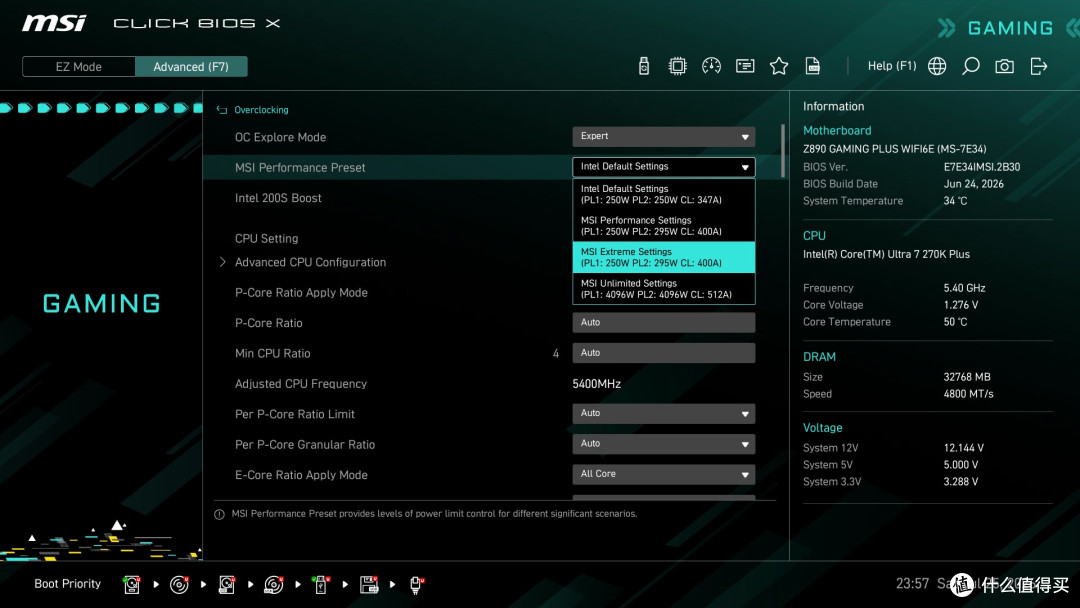Click the Core Voltage 1.276 V value
Screen dimensions: 1080x608
961,305
